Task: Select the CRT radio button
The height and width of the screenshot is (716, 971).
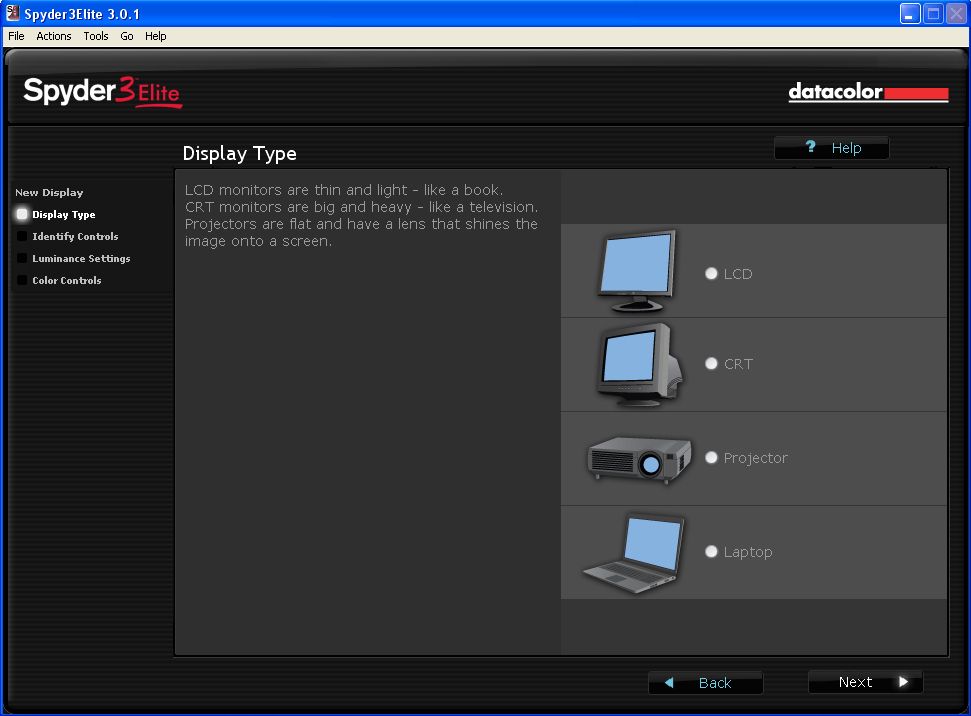Action: (x=711, y=364)
